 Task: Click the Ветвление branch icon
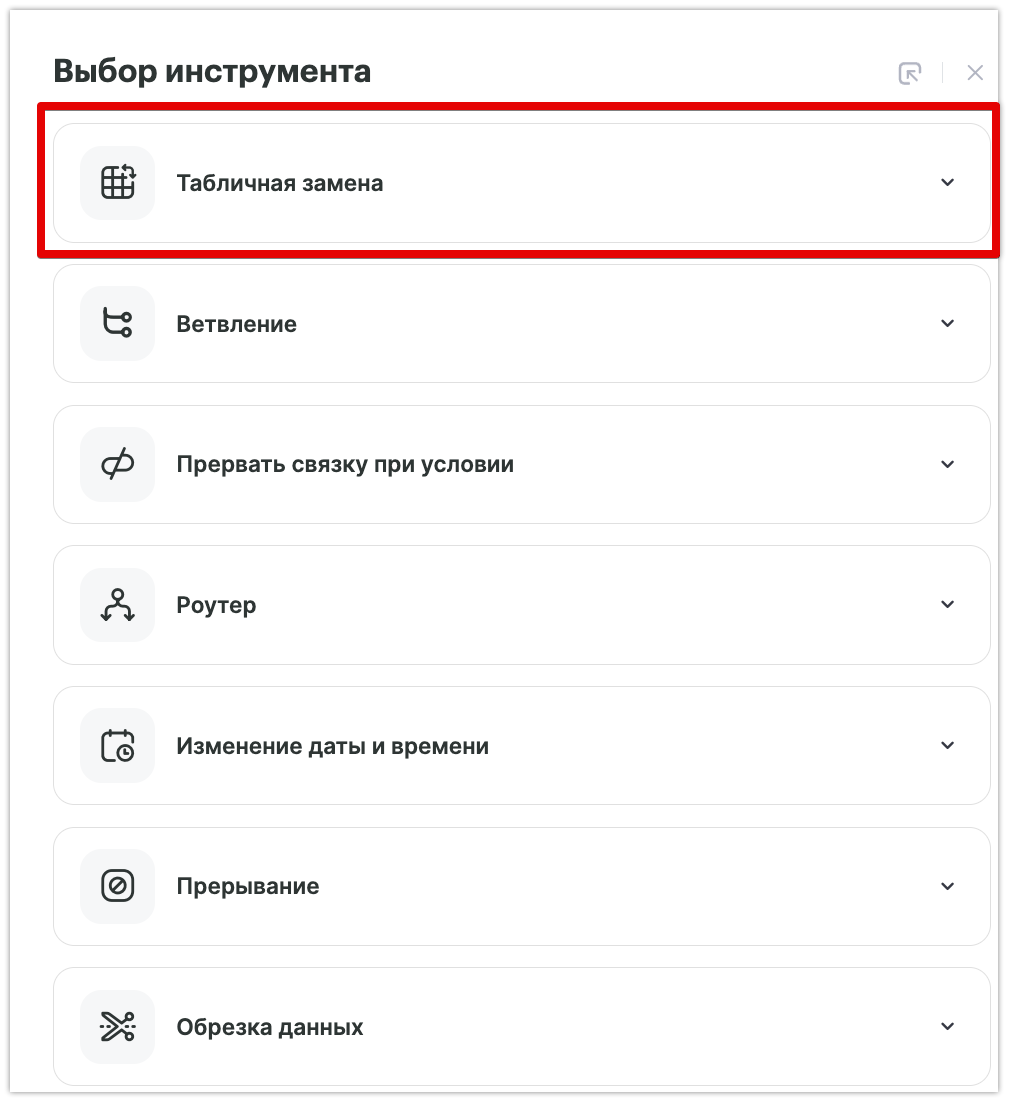pos(118,324)
